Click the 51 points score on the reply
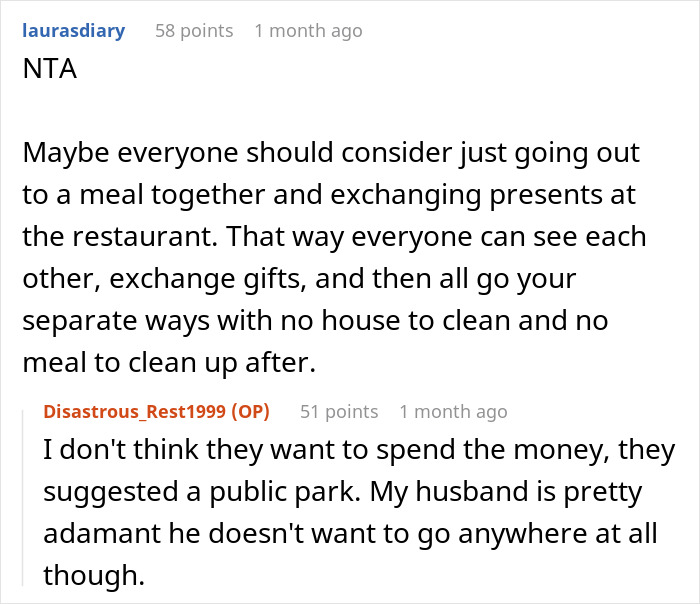The width and height of the screenshot is (700, 604). 339,411
